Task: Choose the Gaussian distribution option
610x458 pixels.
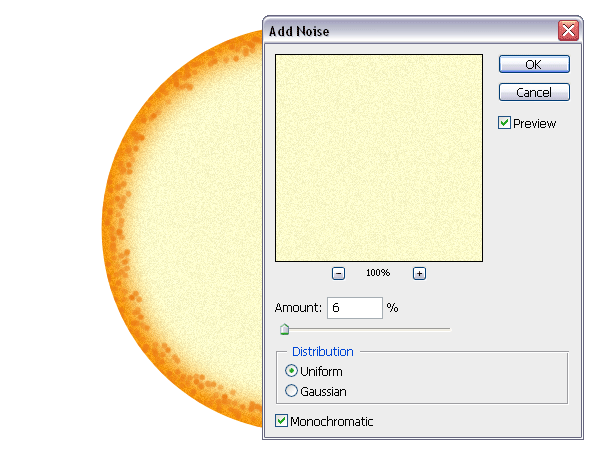Action: [292, 391]
